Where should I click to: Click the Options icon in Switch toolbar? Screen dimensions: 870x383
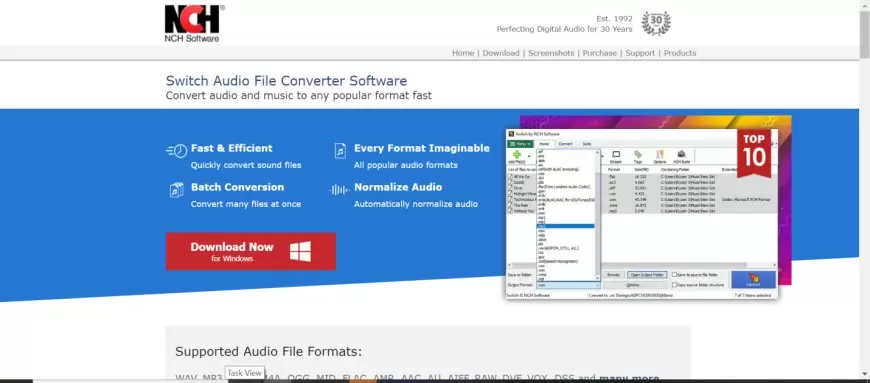(x=660, y=154)
